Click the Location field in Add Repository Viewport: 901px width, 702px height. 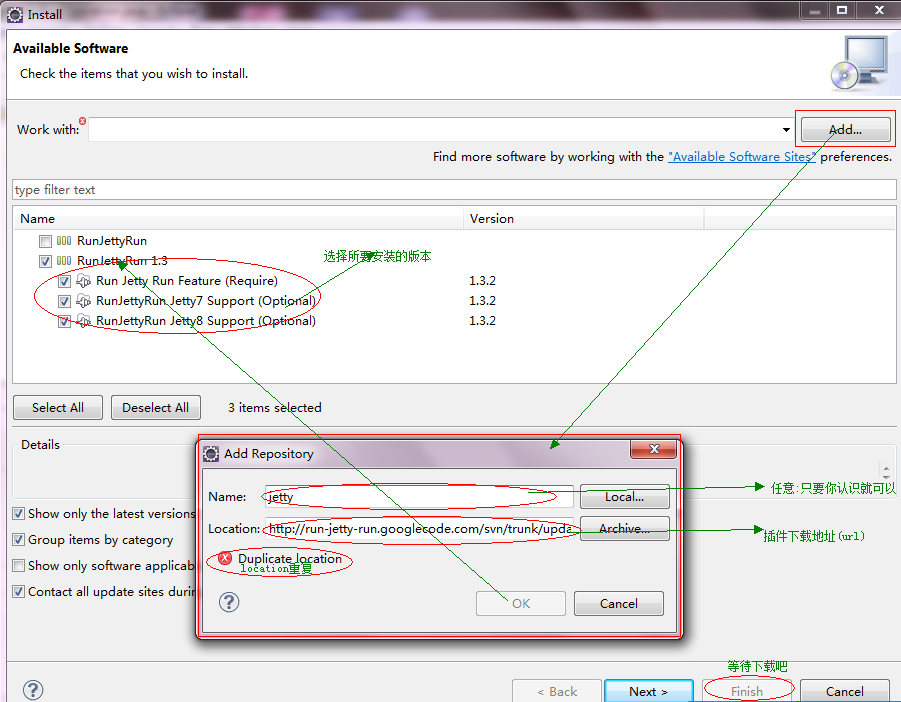[419, 529]
